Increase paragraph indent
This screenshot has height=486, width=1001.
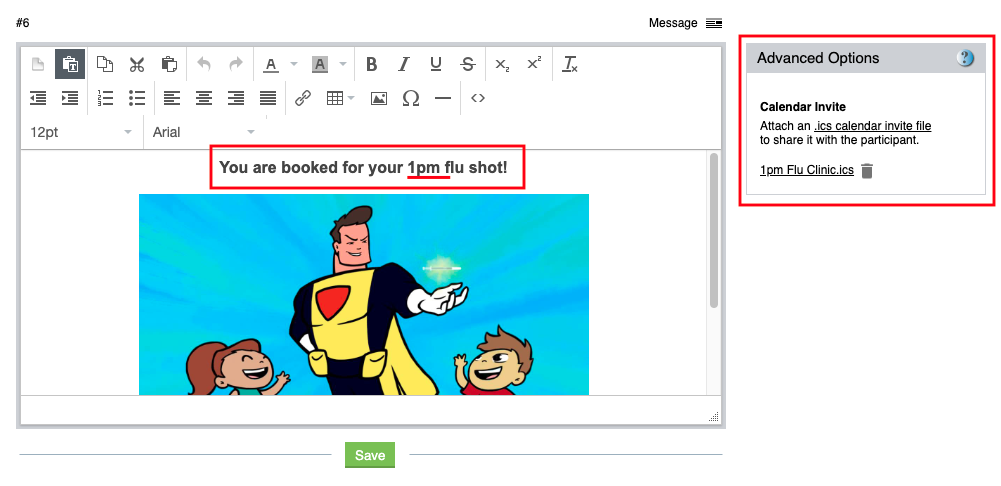click(70, 98)
